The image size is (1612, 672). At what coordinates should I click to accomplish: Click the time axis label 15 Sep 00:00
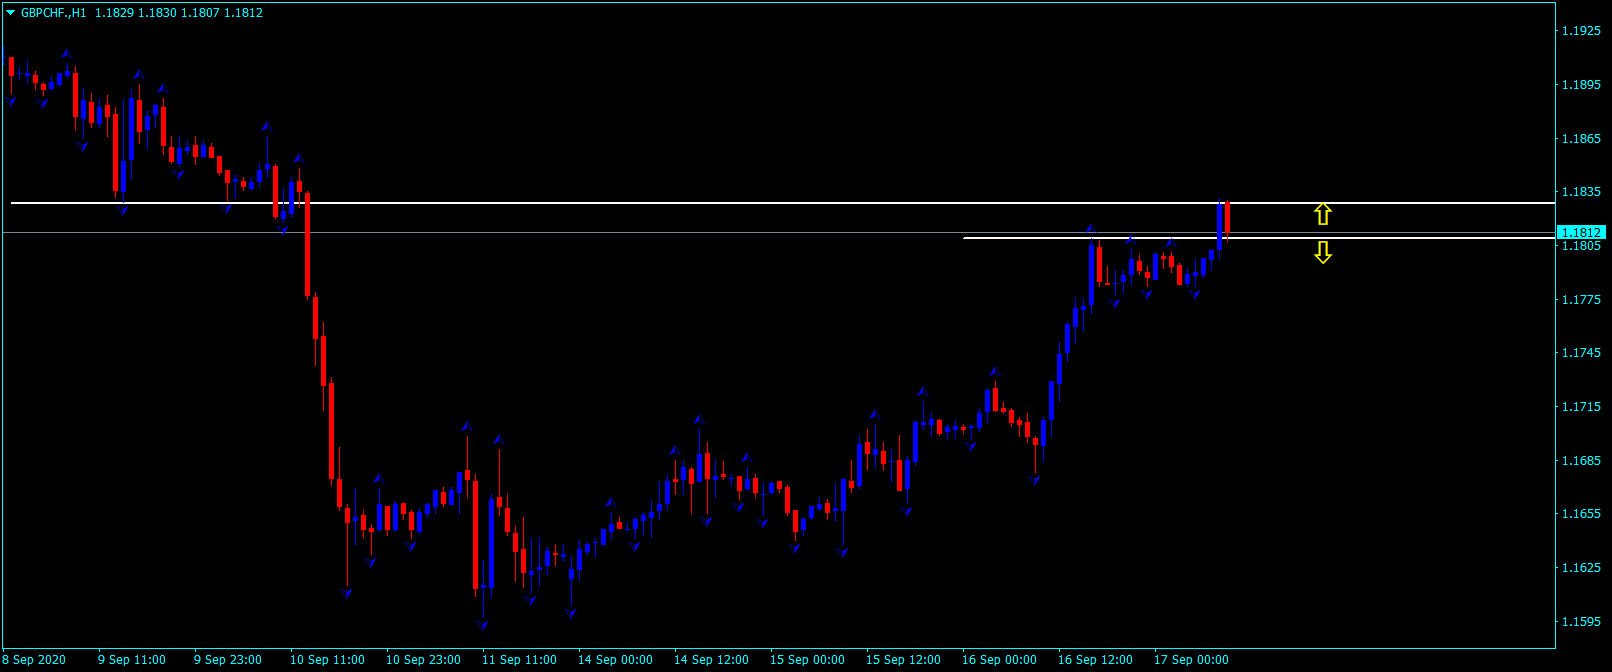click(807, 660)
